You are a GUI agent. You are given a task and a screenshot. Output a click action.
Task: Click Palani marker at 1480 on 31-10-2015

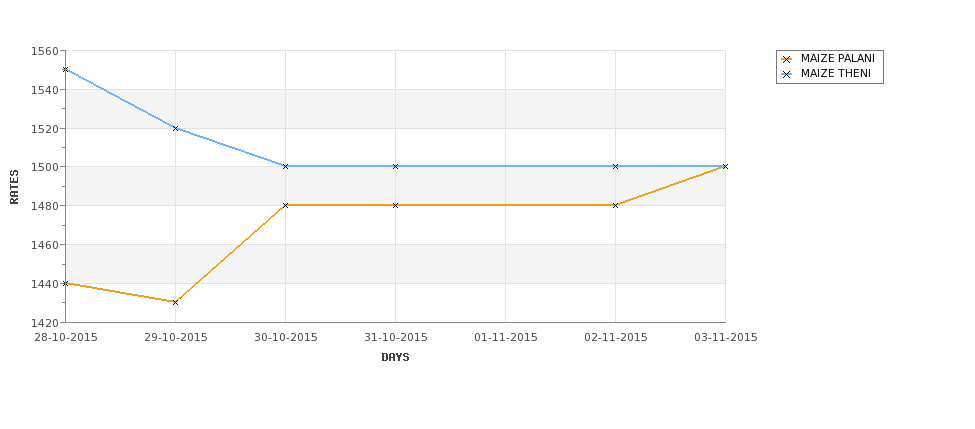395,205
